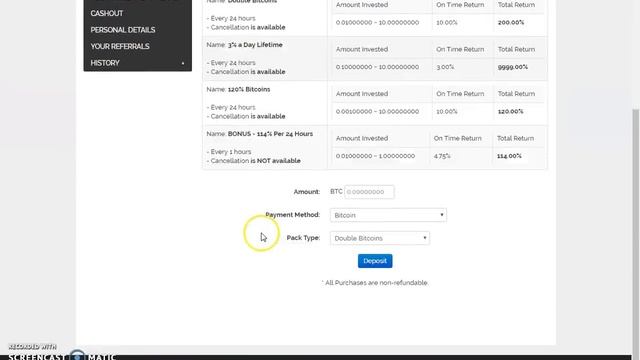
Task: Click the 0.01000000 - 1.00000000 amount range
Action: (375, 156)
